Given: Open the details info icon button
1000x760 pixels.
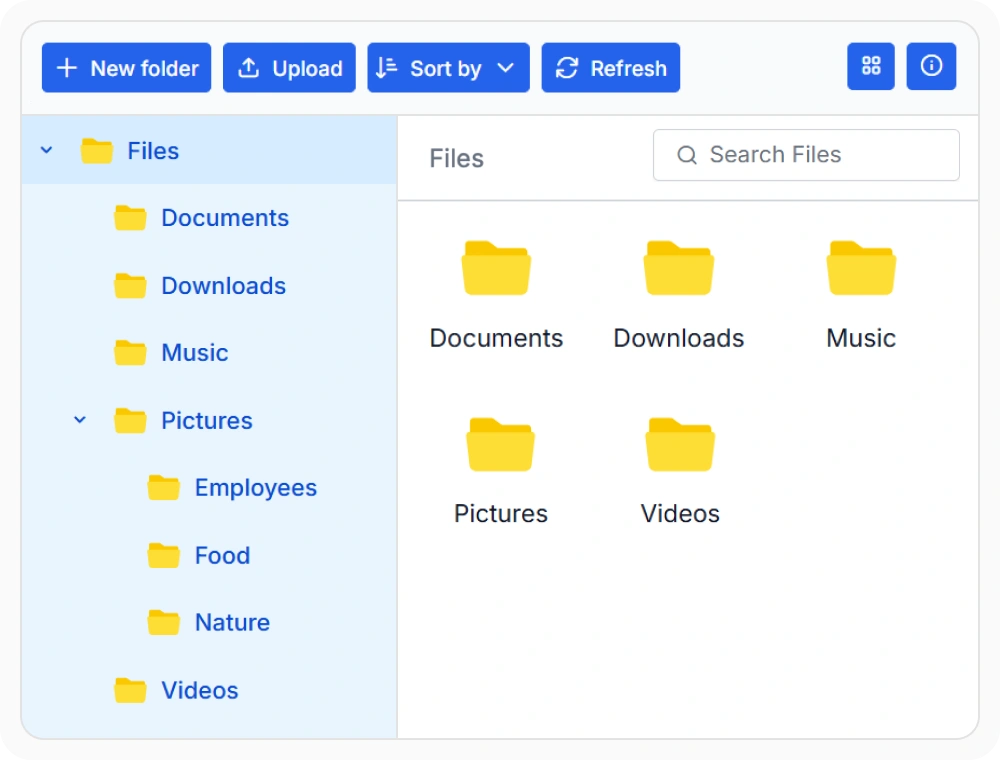Looking at the screenshot, I should (931, 66).
